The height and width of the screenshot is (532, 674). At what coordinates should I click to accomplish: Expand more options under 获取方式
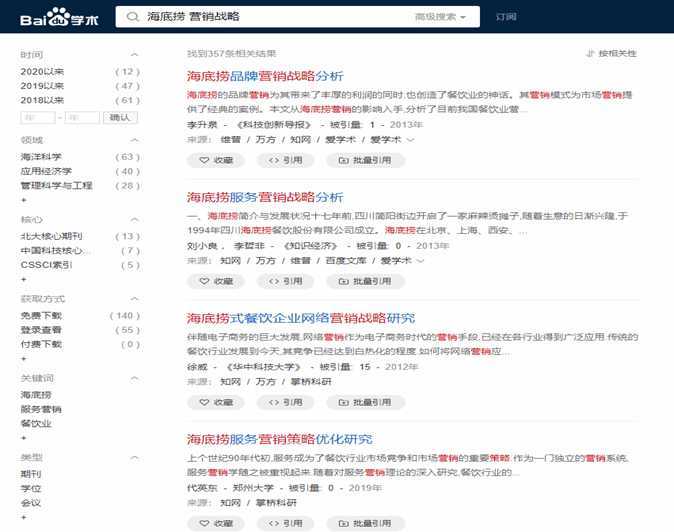[24, 358]
